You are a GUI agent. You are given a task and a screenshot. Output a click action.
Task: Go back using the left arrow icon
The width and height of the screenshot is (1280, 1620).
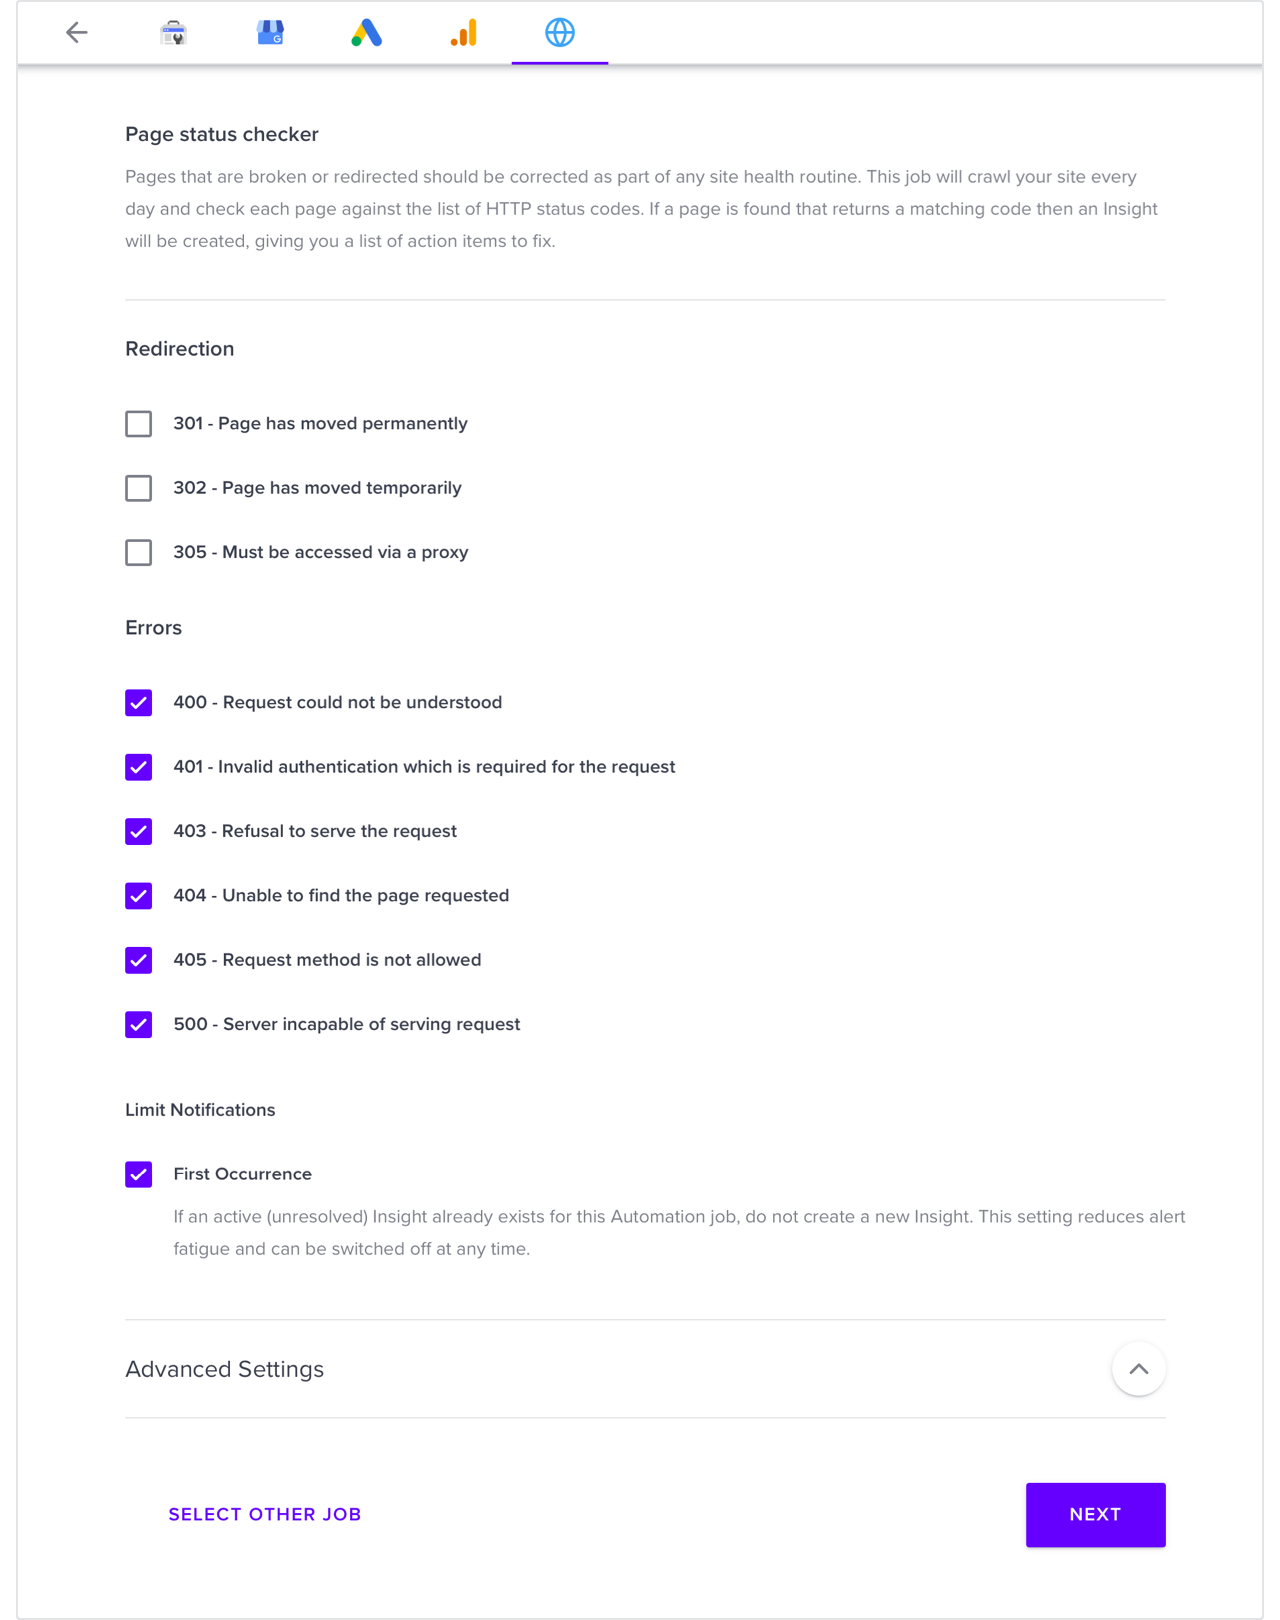[x=77, y=33]
